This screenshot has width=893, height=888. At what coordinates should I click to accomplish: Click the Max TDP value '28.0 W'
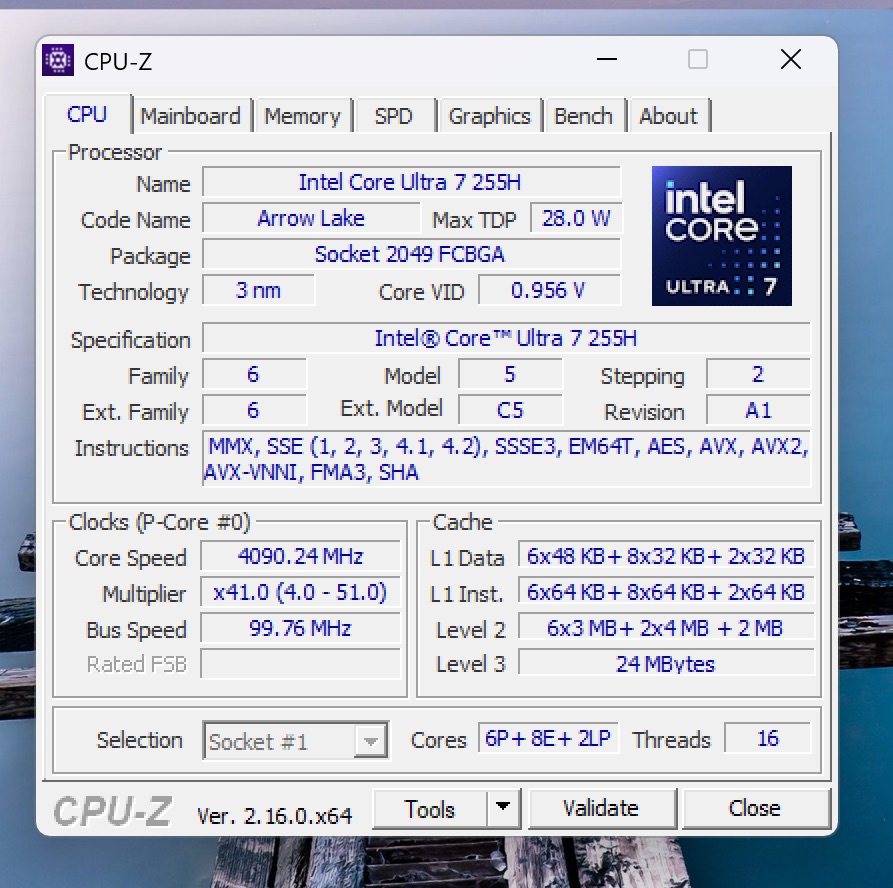coord(576,218)
